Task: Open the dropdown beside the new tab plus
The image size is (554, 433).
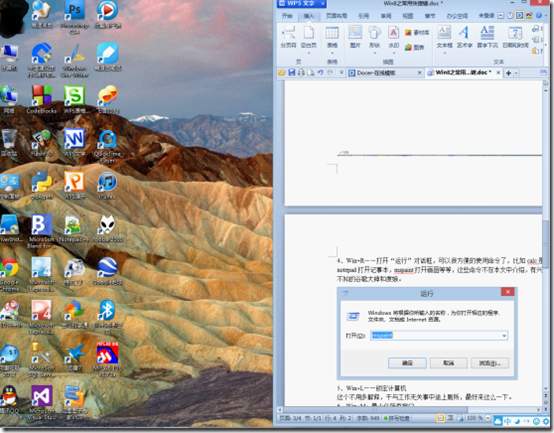Action: point(516,73)
